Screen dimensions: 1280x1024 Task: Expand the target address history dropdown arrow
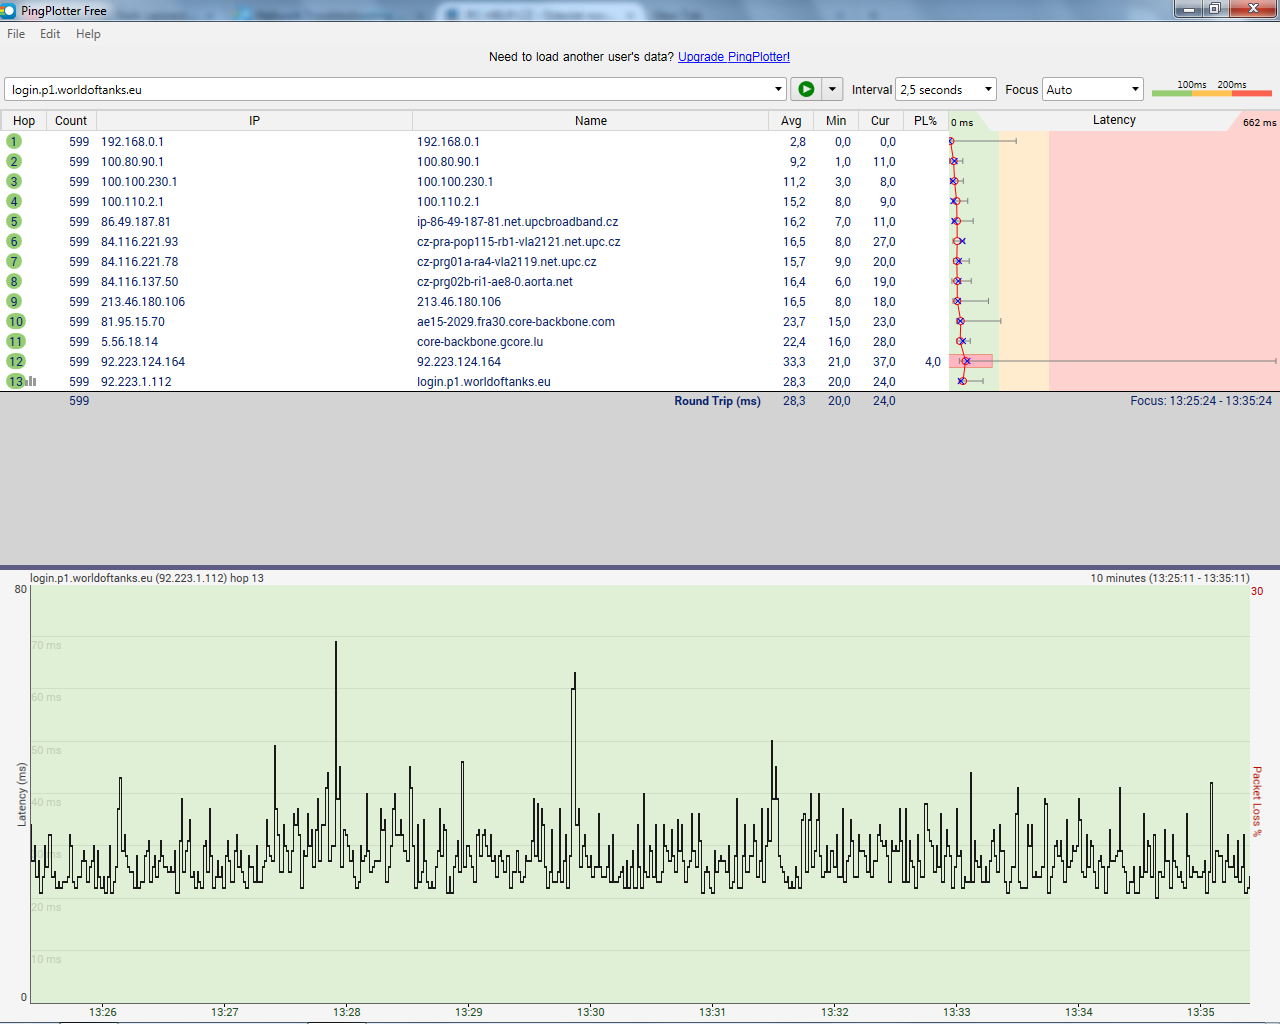coord(778,89)
